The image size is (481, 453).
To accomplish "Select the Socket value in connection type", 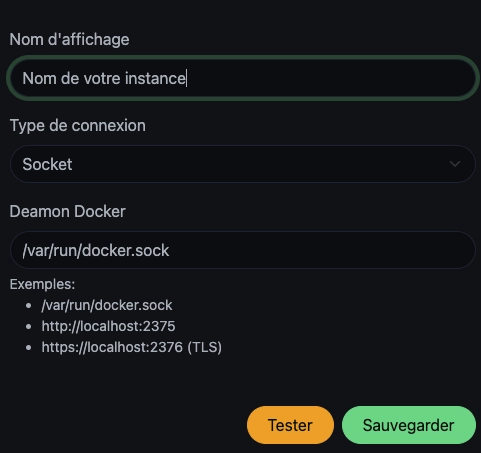I will [x=47, y=164].
